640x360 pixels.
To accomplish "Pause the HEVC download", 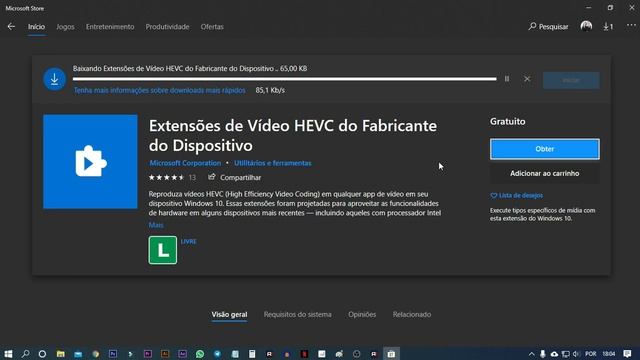I will coord(507,79).
